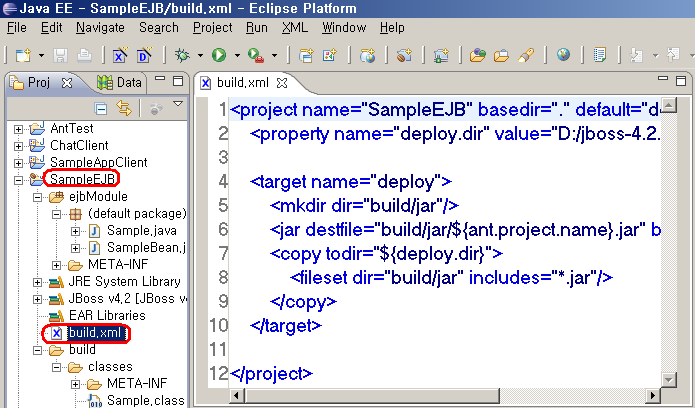Open the Debug dropdown arrow
This screenshot has width=695, height=408.
200,56
